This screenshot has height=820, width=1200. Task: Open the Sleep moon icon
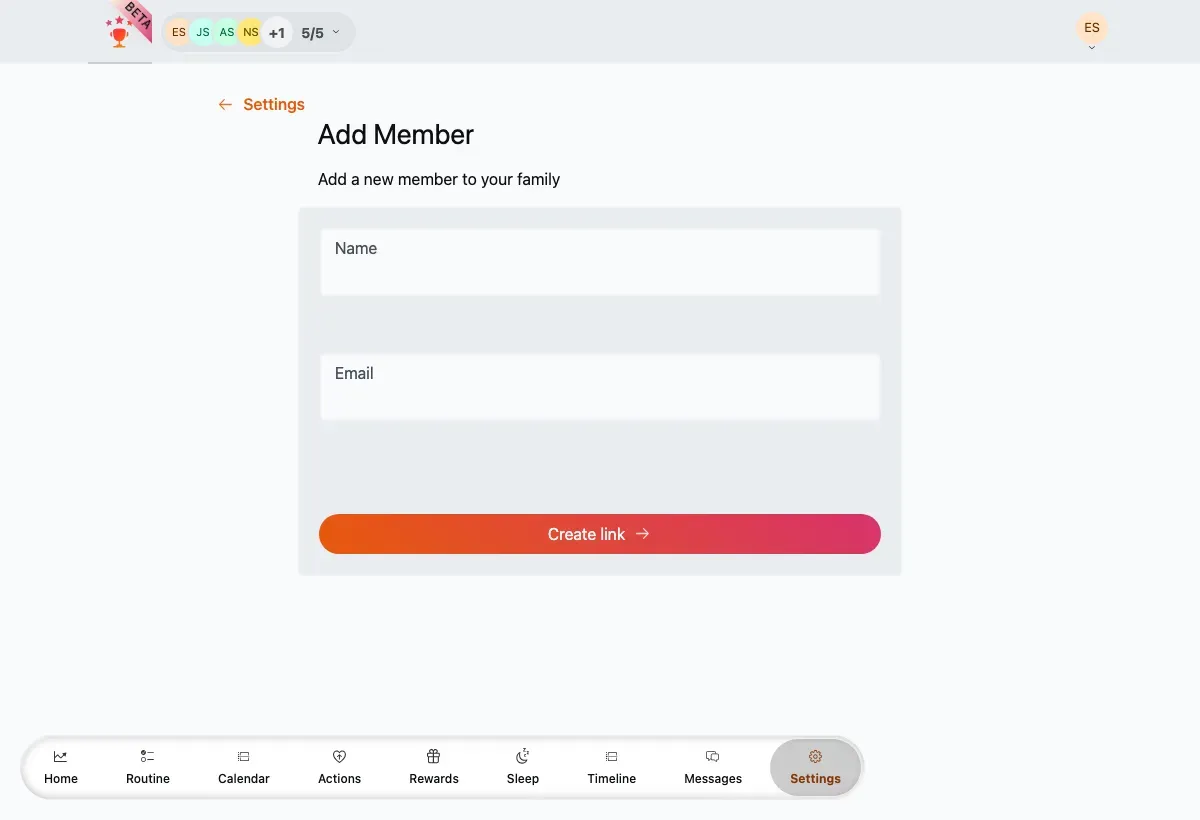pyautogui.click(x=522, y=757)
